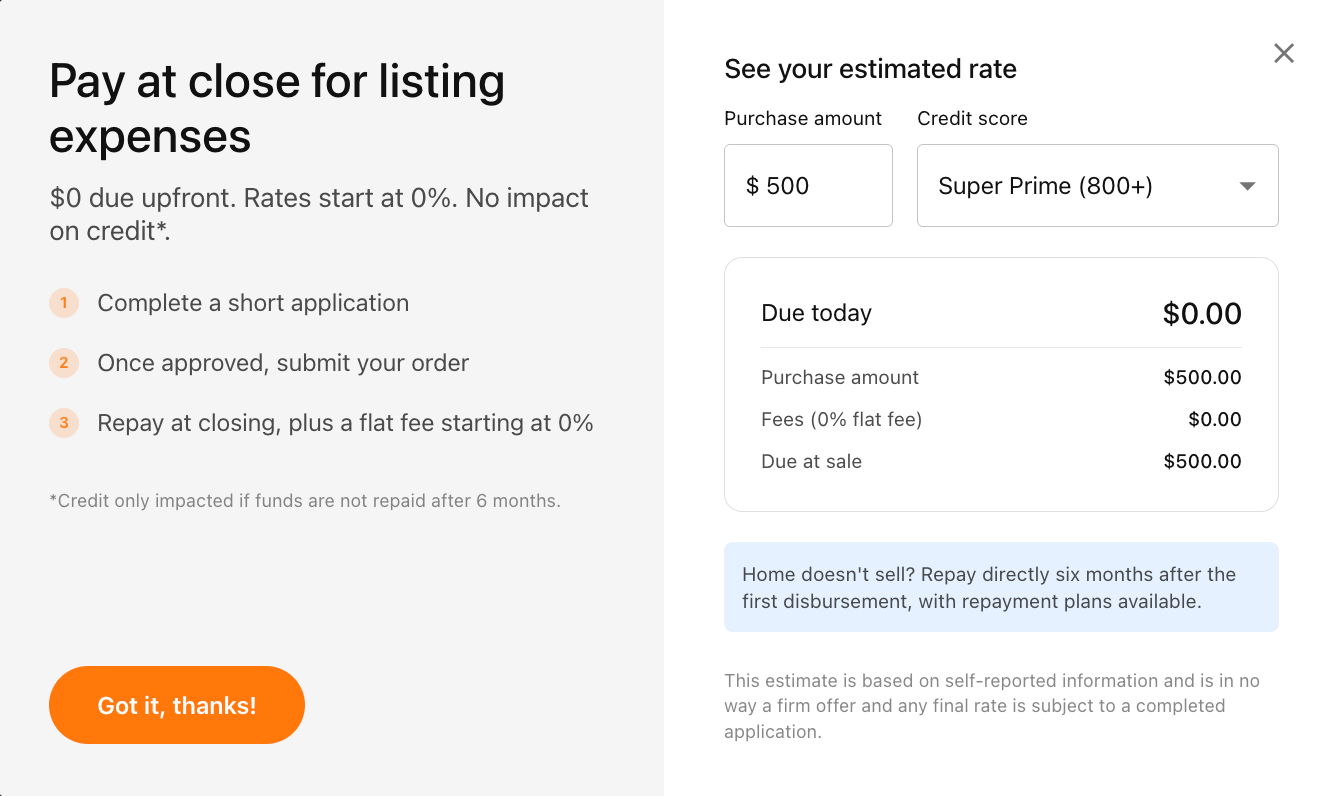Image resolution: width=1320 pixels, height=796 pixels.
Task: Click the self-reported estimate disclaimer text
Action: pos(991,706)
